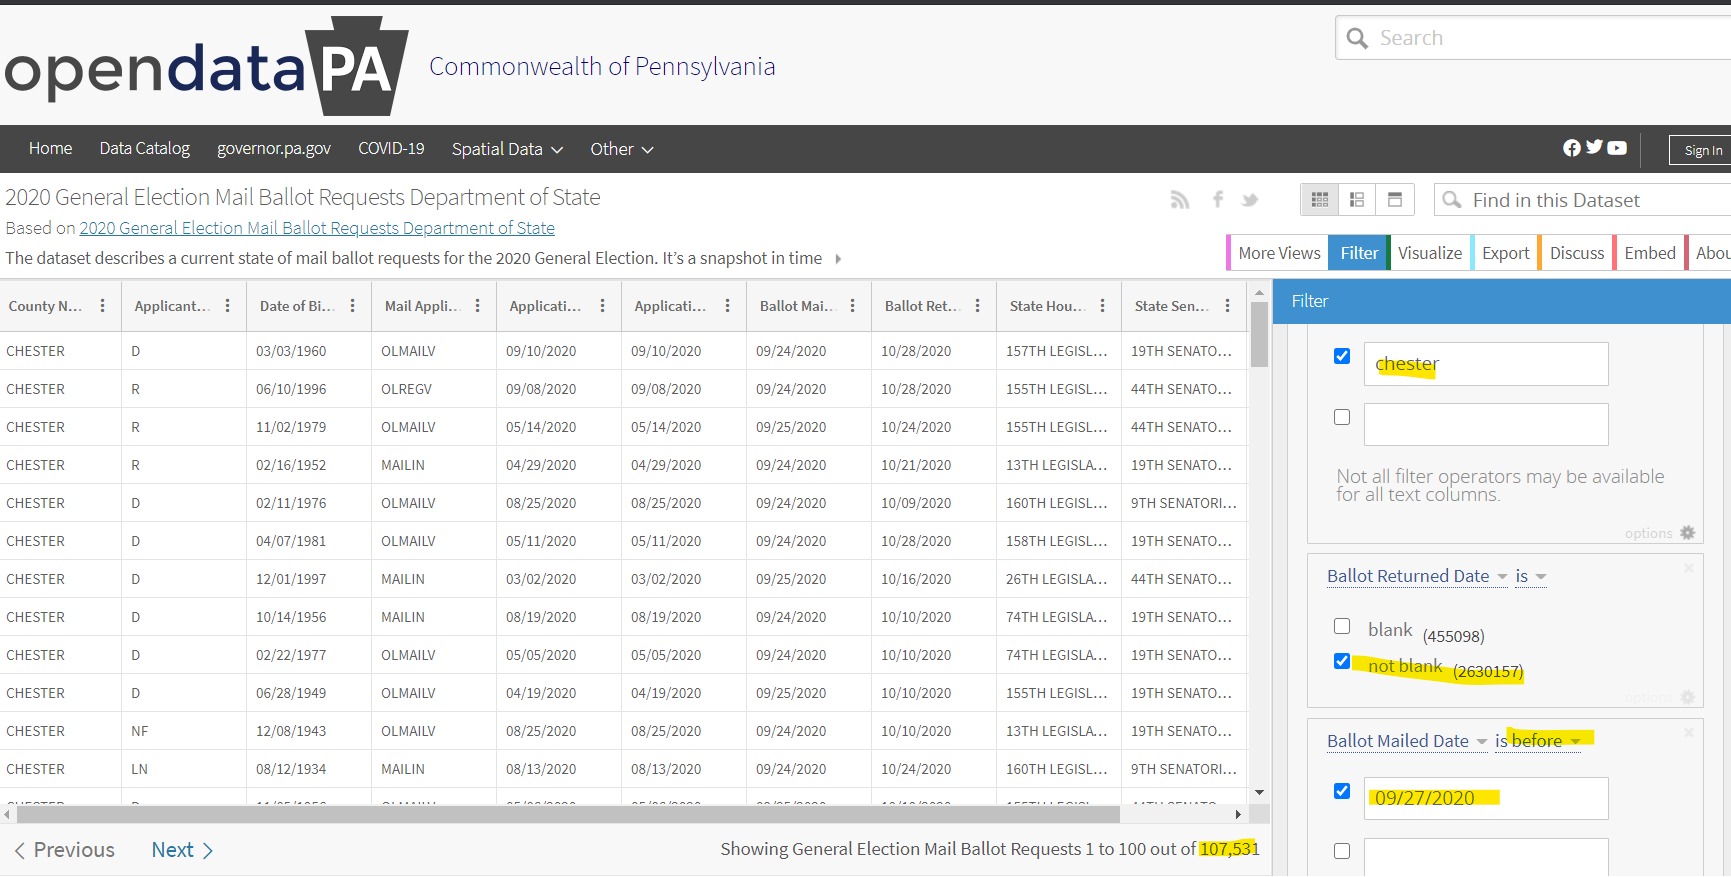The width and height of the screenshot is (1731, 877).
Task: Click the 09/27/2020 date input field
Action: click(x=1486, y=798)
